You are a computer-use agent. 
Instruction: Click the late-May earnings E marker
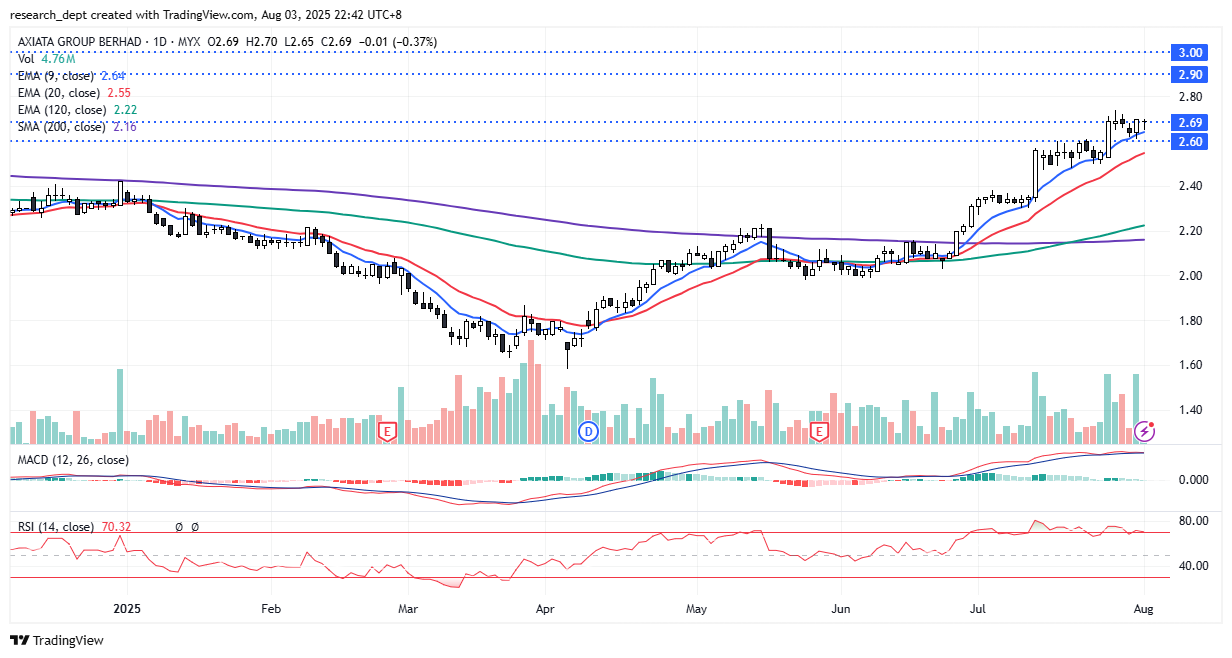pos(819,431)
